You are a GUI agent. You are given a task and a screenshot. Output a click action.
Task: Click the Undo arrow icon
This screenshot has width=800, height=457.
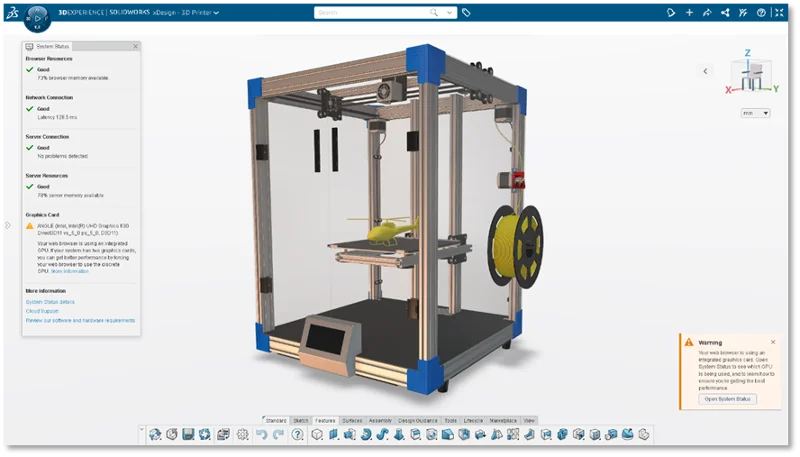point(261,434)
